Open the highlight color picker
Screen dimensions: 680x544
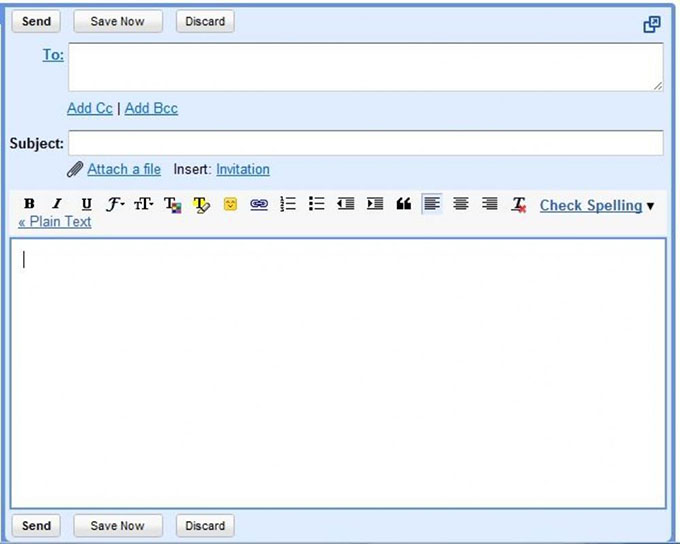202,204
